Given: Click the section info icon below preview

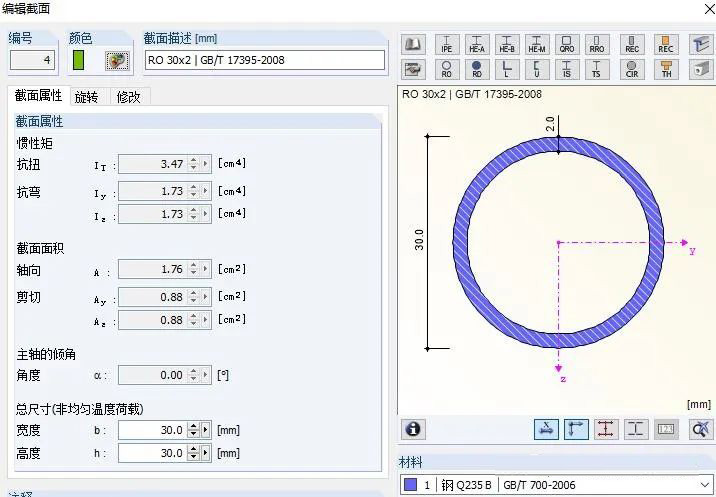Looking at the screenshot, I should [x=413, y=429].
